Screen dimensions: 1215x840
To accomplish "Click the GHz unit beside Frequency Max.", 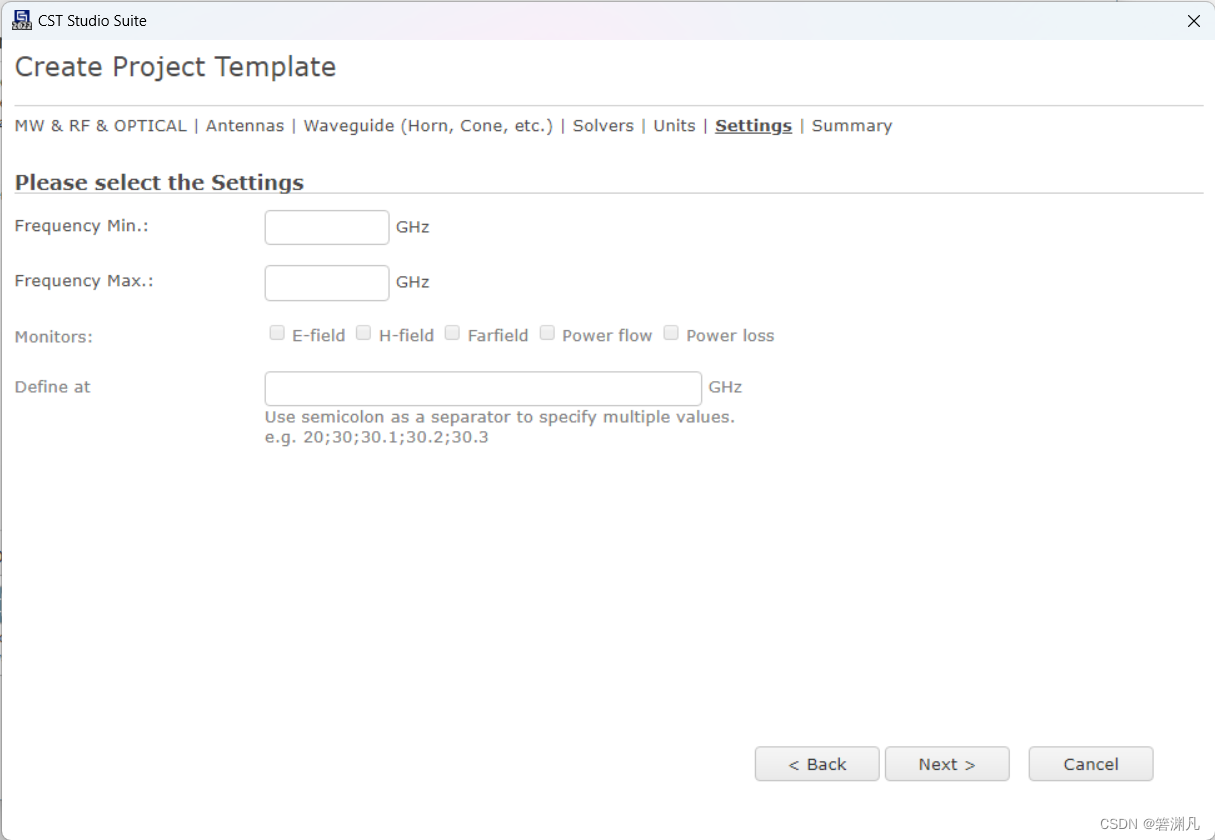I will [413, 282].
